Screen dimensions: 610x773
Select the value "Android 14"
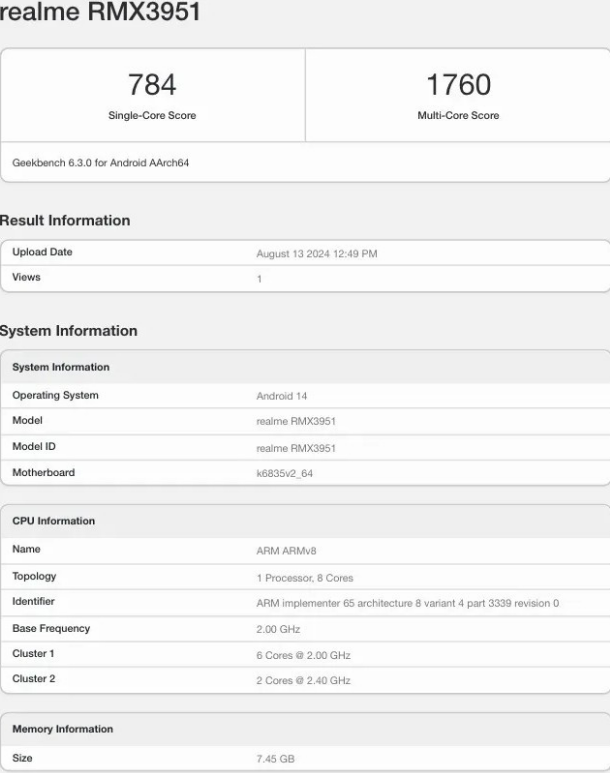[282, 396]
